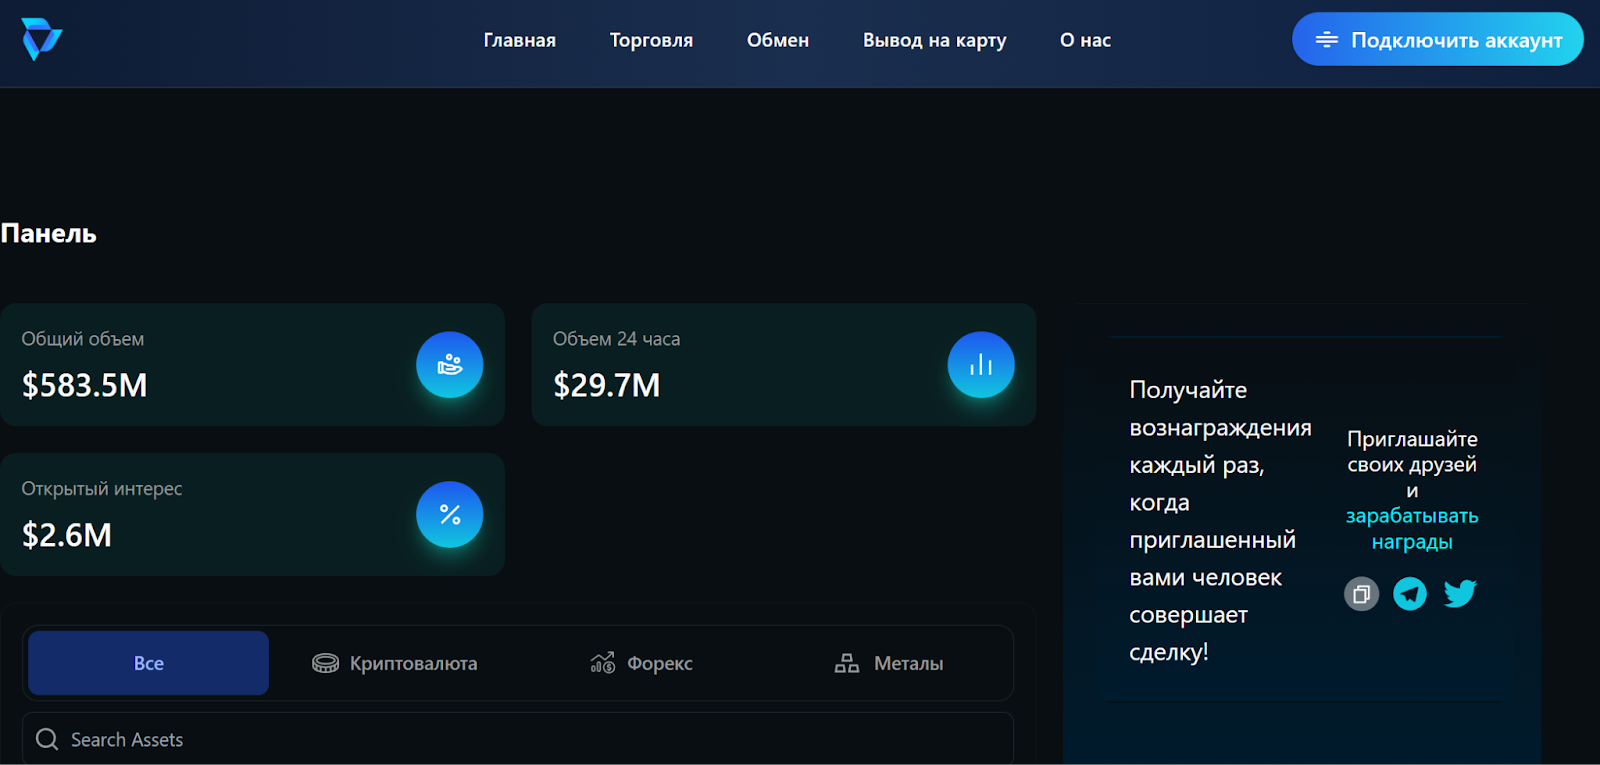Switch to the Форекс tab
The image size is (1600, 765).
pyautogui.click(x=641, y=663)
